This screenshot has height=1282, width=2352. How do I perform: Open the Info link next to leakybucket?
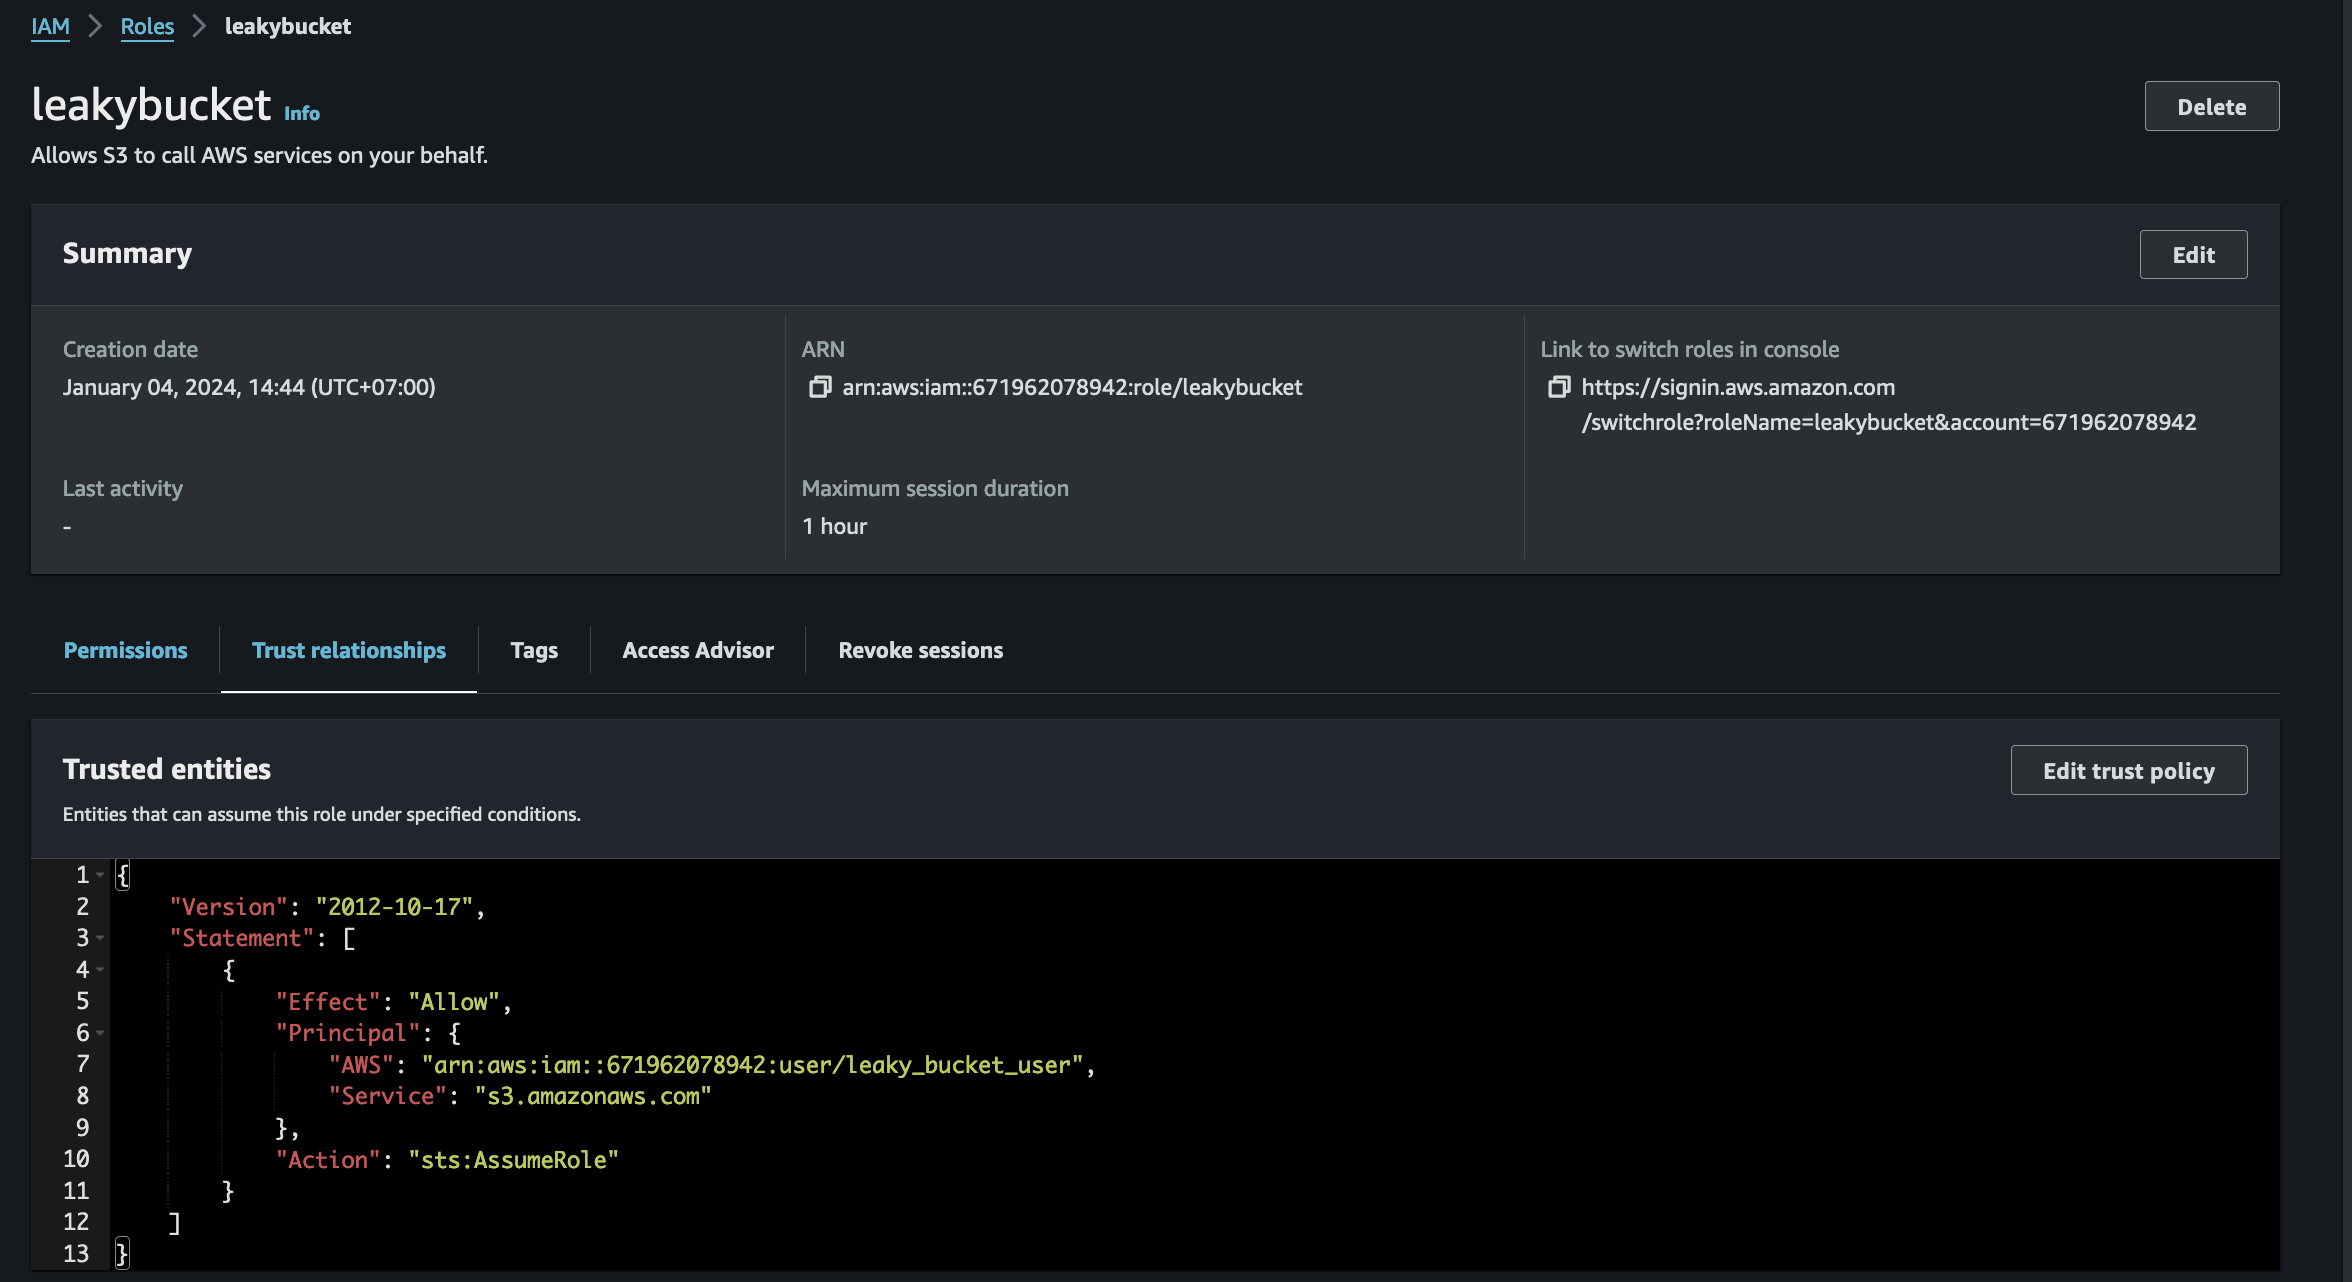click(x=302, y=113)
